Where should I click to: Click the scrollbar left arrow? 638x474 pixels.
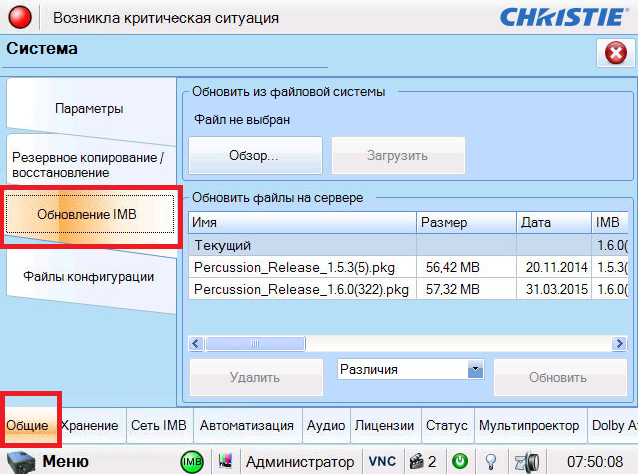pos(196,344)
